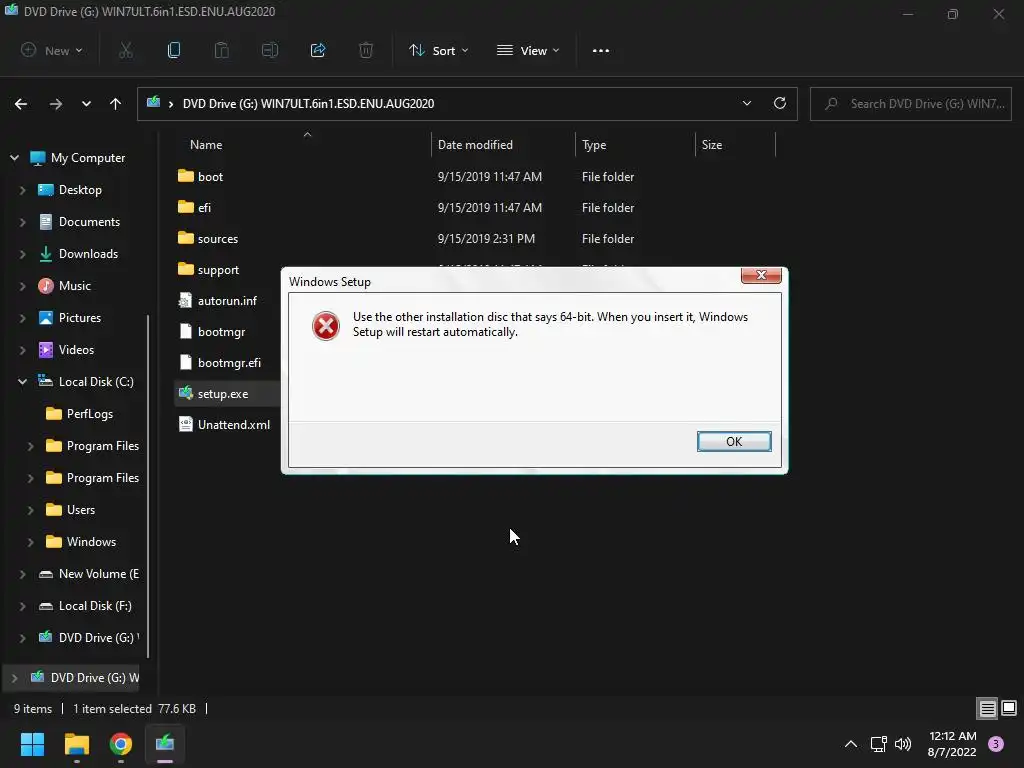Click the Delete trash icon

point(366,50)
